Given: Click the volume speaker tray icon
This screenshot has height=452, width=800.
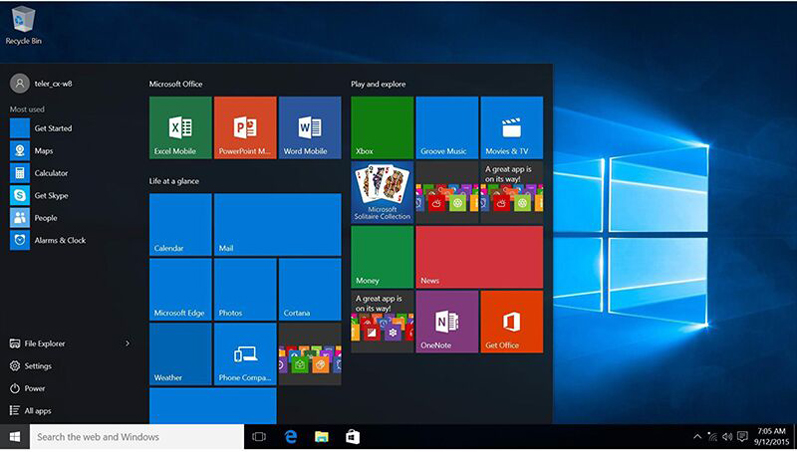Looking at the screenshot, I should tap(727, 437).
